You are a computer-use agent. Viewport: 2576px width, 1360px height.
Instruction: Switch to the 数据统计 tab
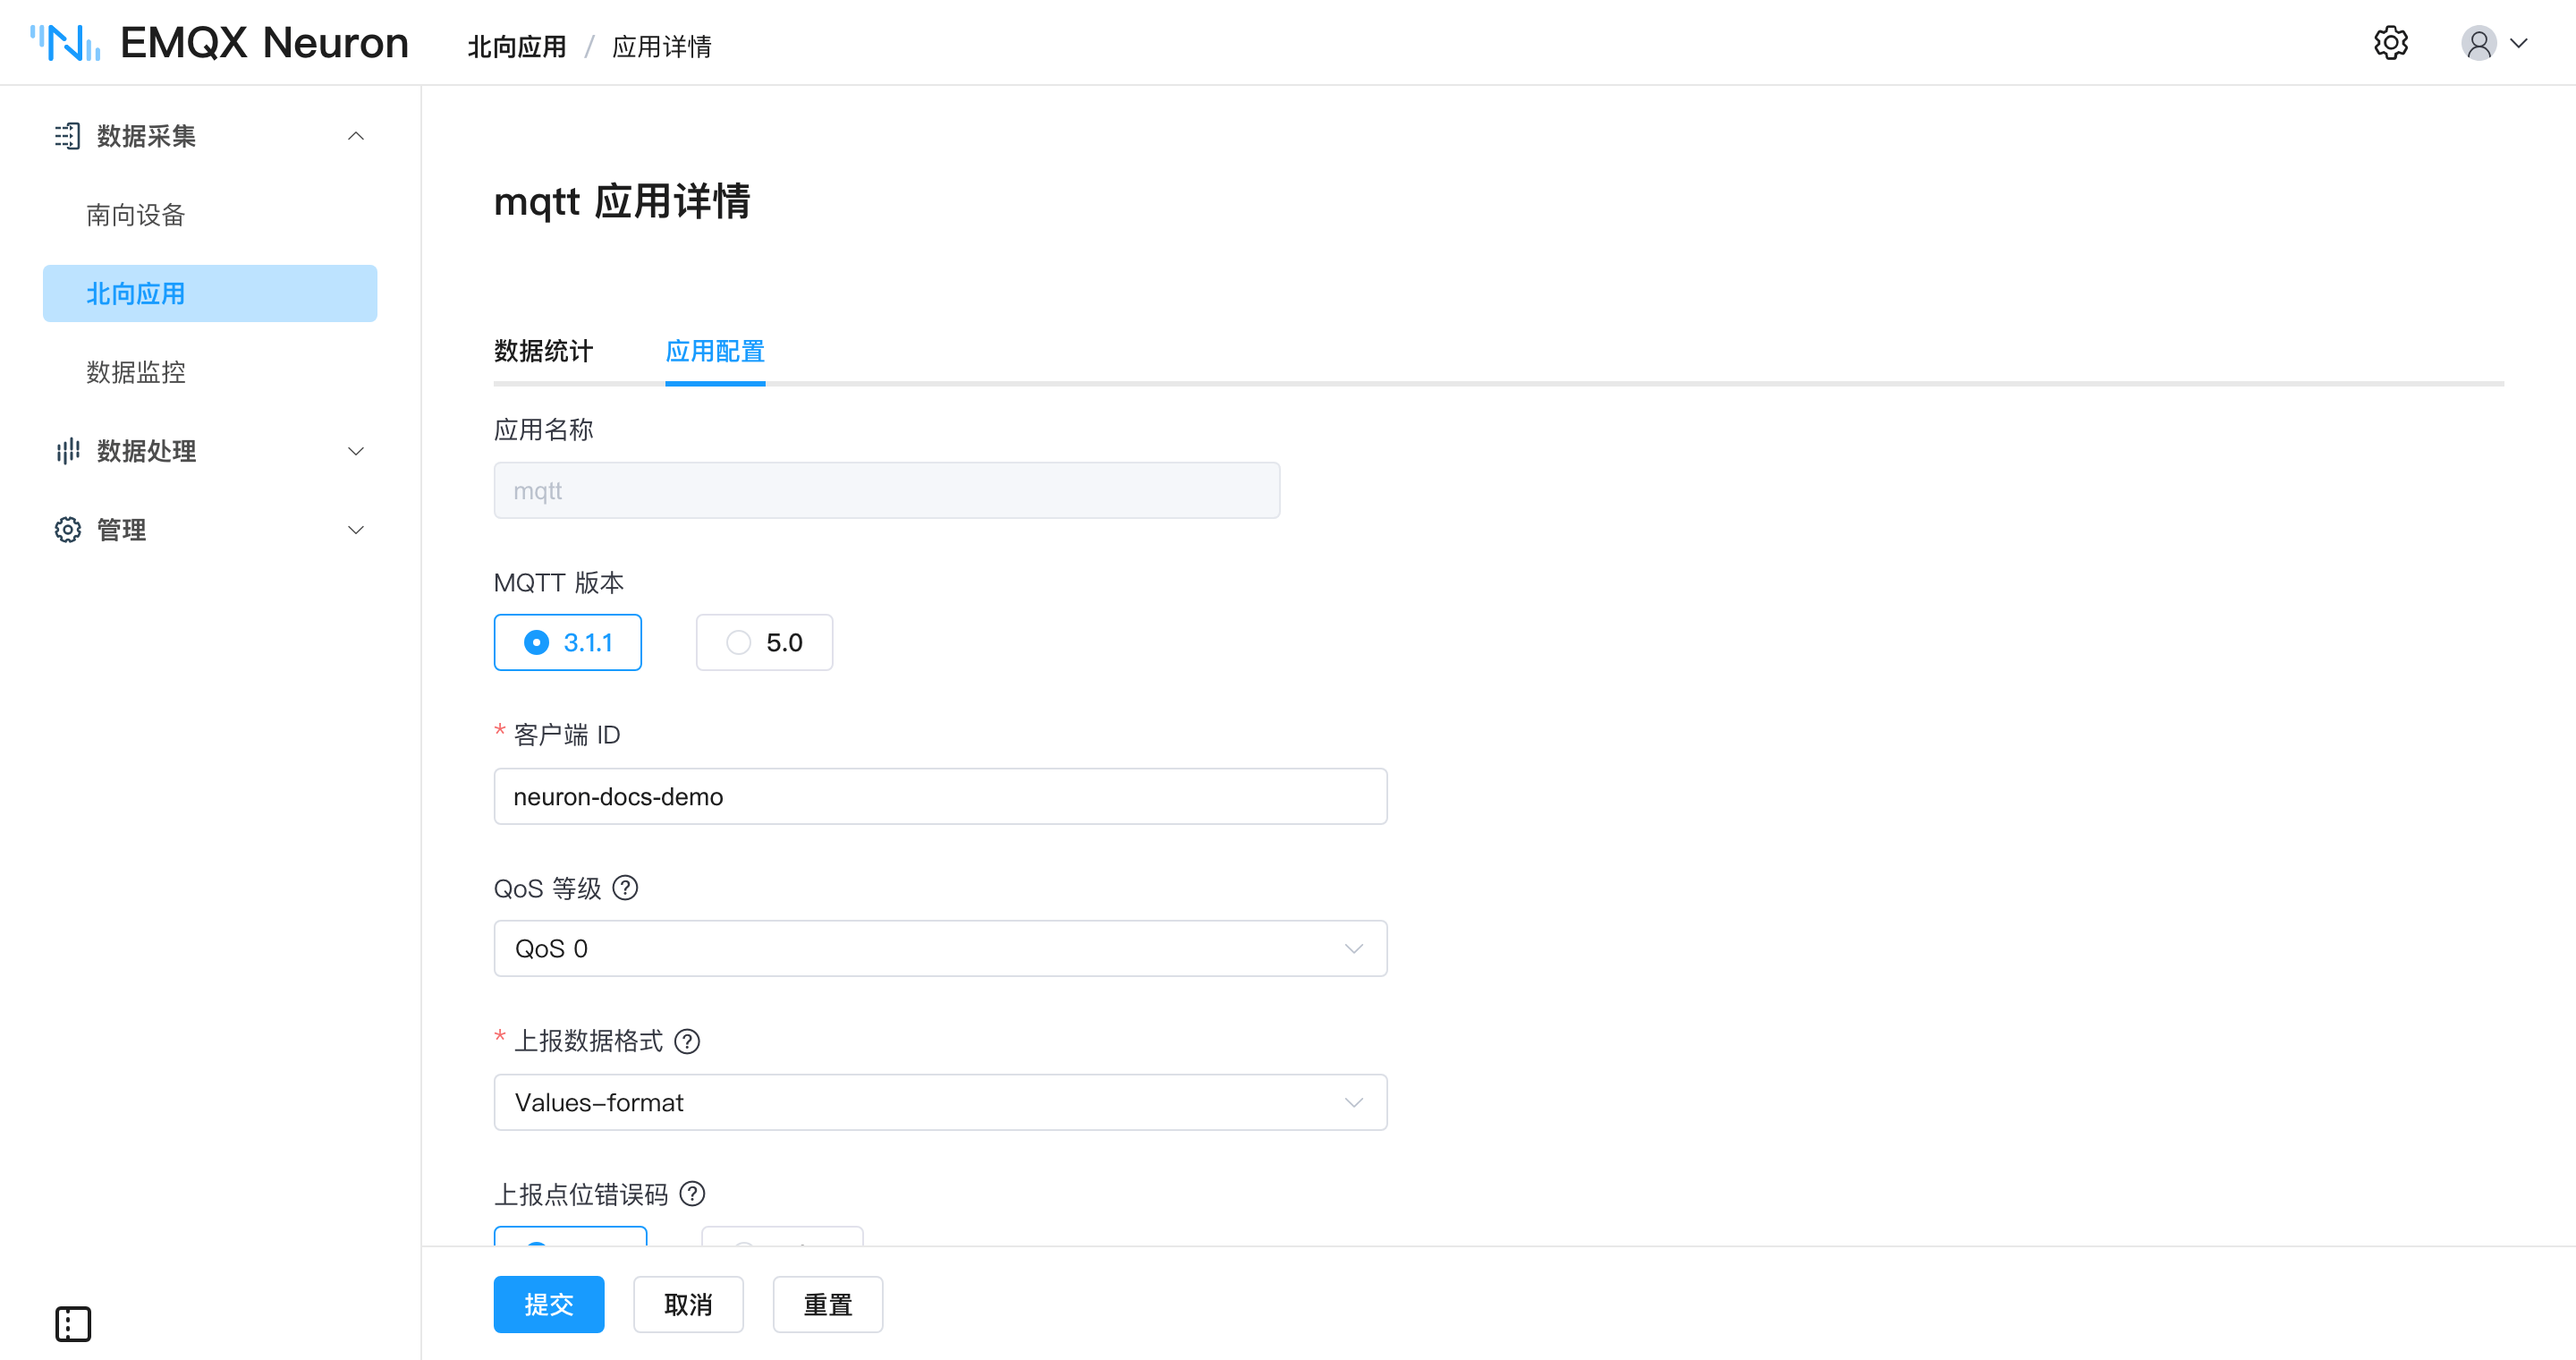(x=543, y=351)
